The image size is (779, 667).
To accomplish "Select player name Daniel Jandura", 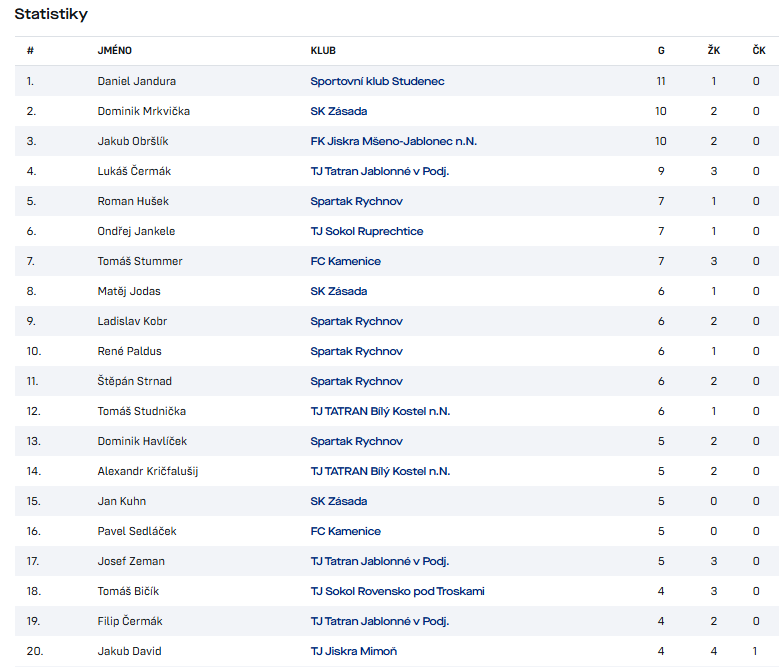I will coord(136,81).
